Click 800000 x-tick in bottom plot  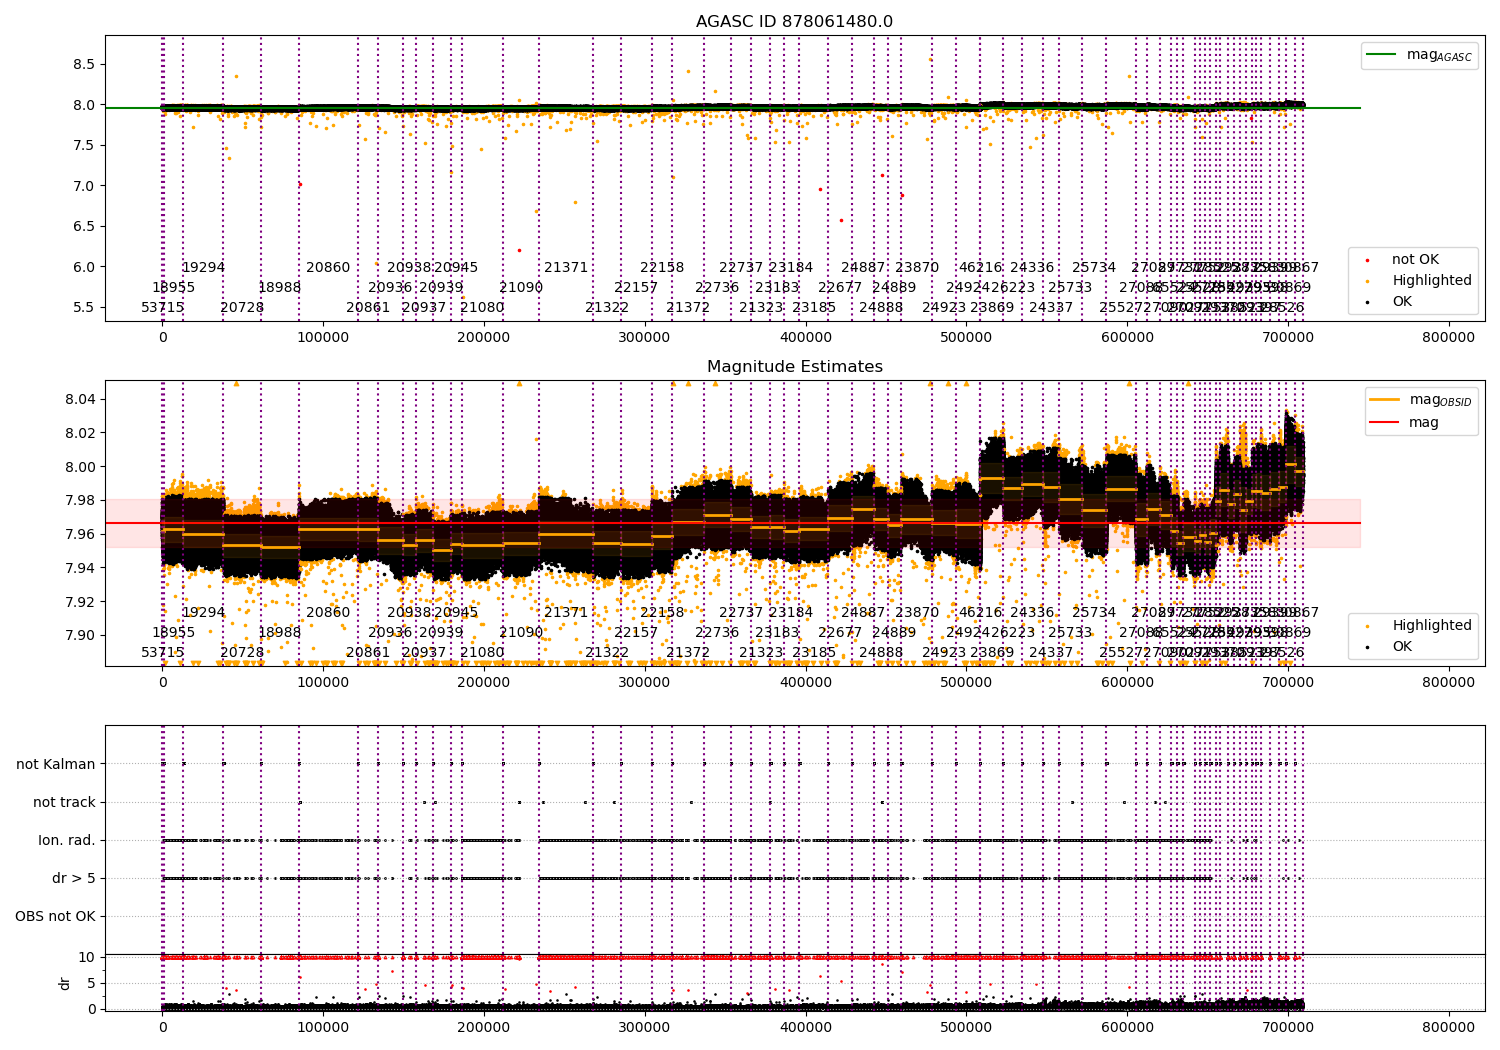point(1449,1027)
